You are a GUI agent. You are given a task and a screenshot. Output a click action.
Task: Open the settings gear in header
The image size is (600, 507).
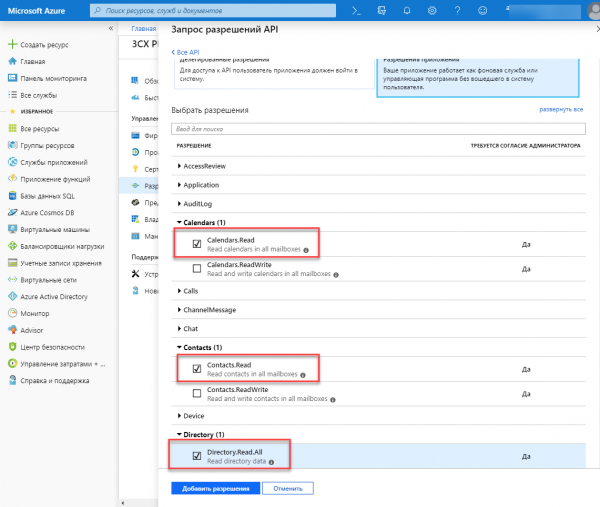coord(431,10)
